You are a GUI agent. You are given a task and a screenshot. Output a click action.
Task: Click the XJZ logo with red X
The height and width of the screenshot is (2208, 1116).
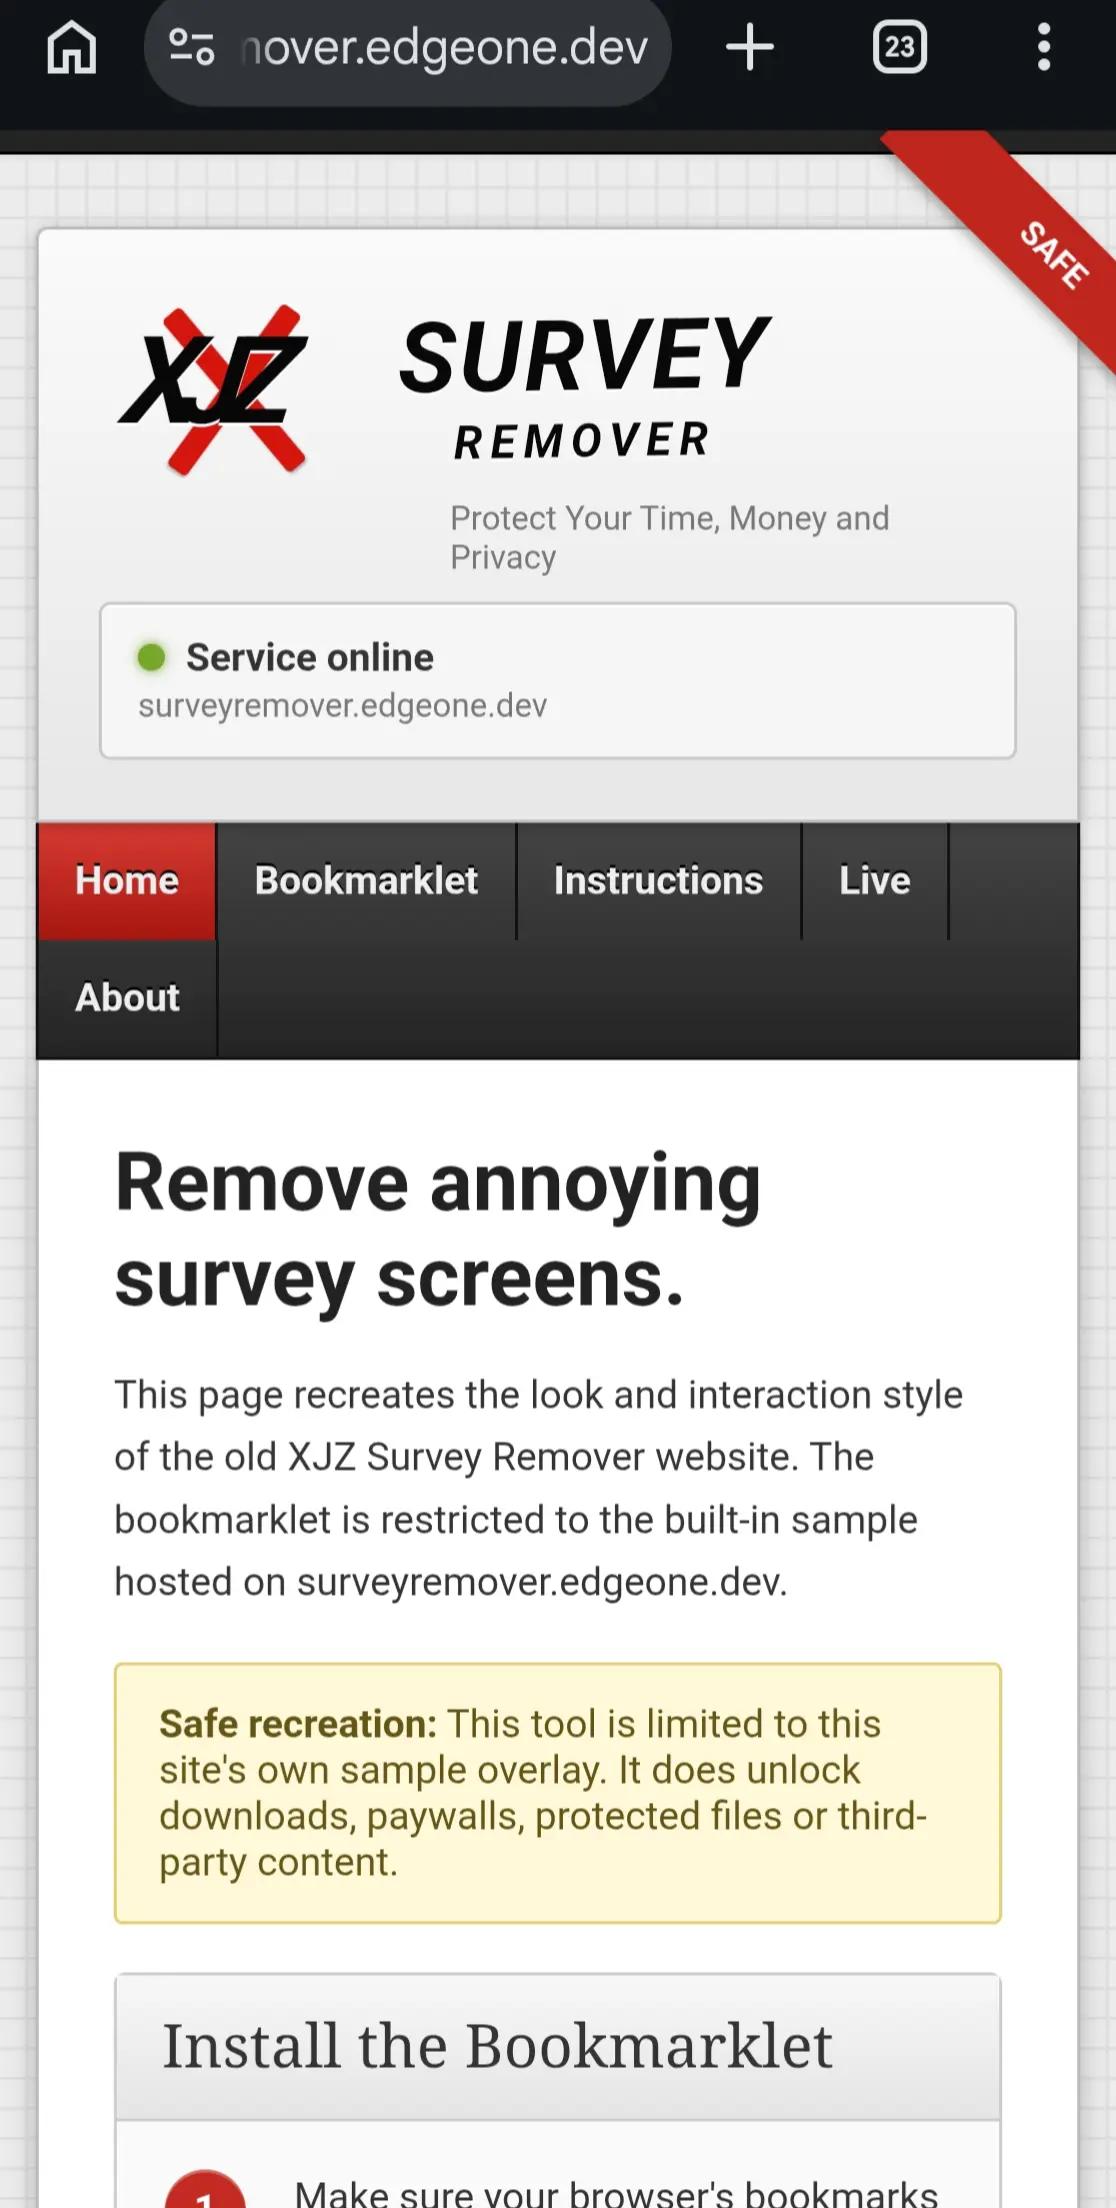[x=213, y=389]
